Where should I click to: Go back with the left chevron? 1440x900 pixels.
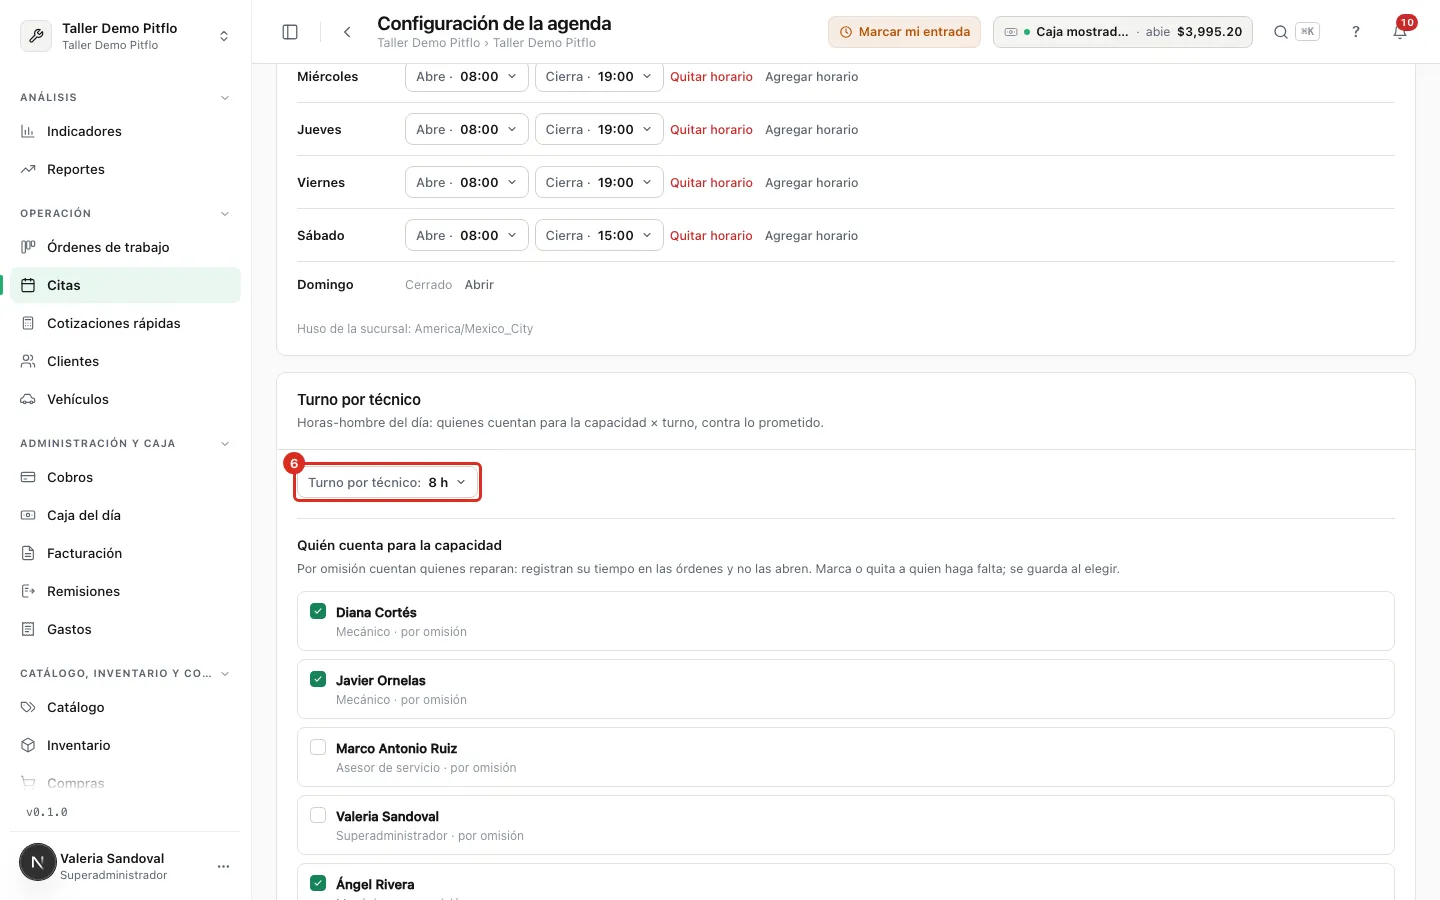(x=347, y=32)
